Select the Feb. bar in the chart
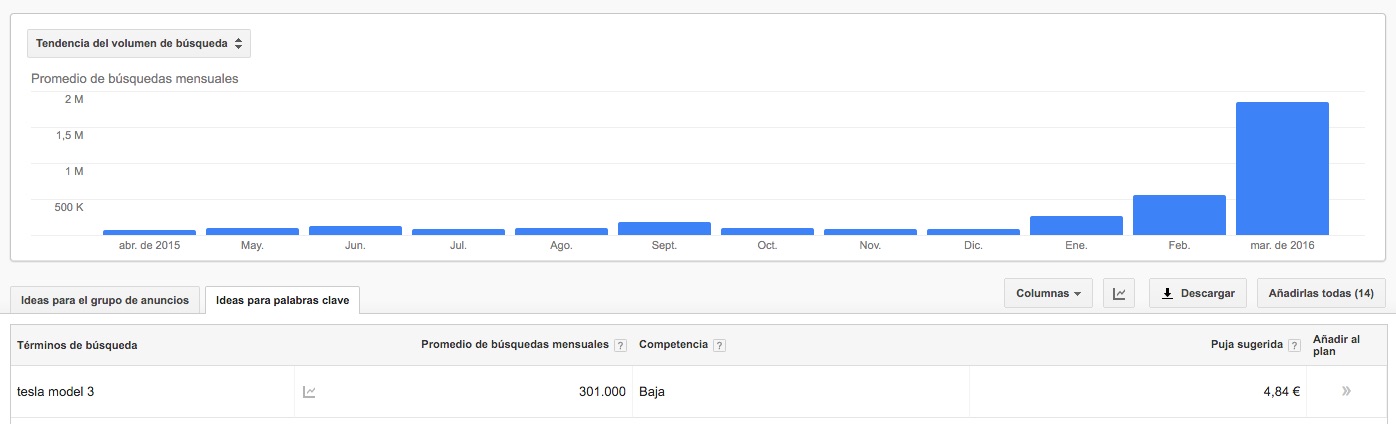Screen dimensions: 1396x424 click(x=1179, y=215)
